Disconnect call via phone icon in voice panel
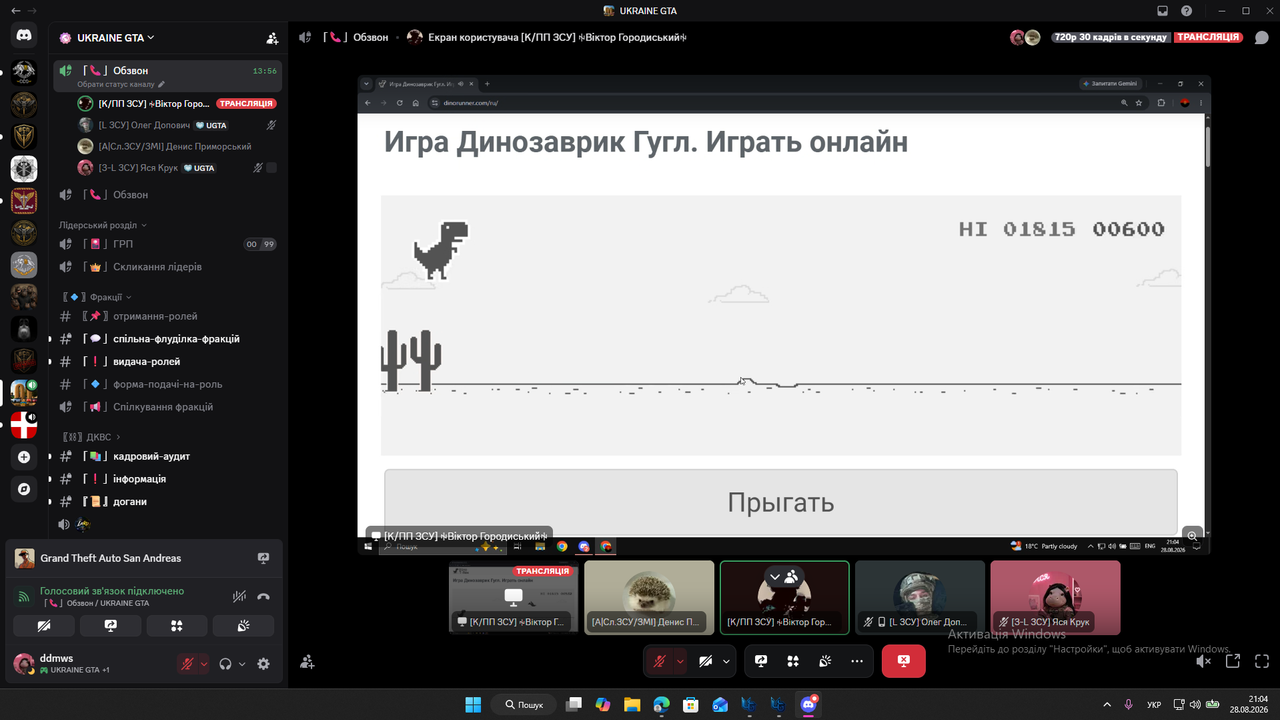1280x720 pixels. pos(263,596)
